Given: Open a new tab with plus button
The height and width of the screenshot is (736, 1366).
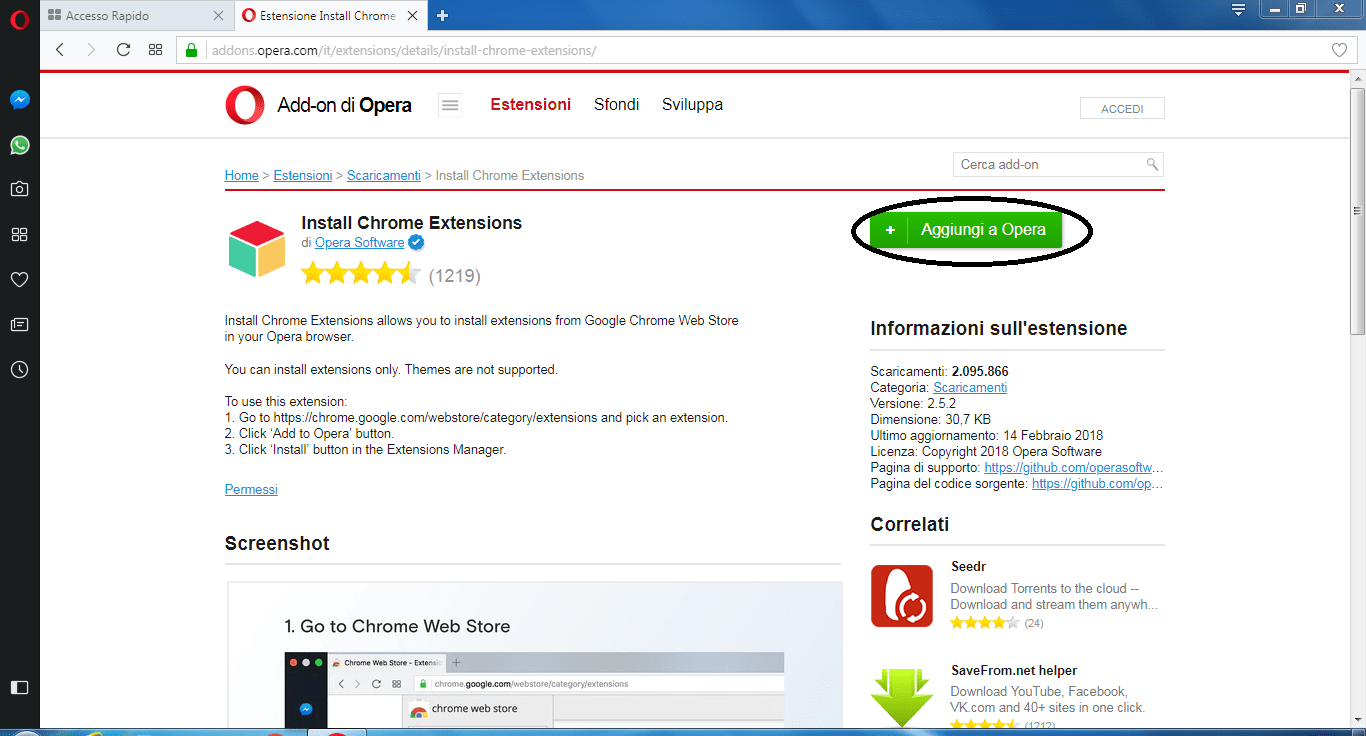Looking at the screenshot, I should click(443, 15).
